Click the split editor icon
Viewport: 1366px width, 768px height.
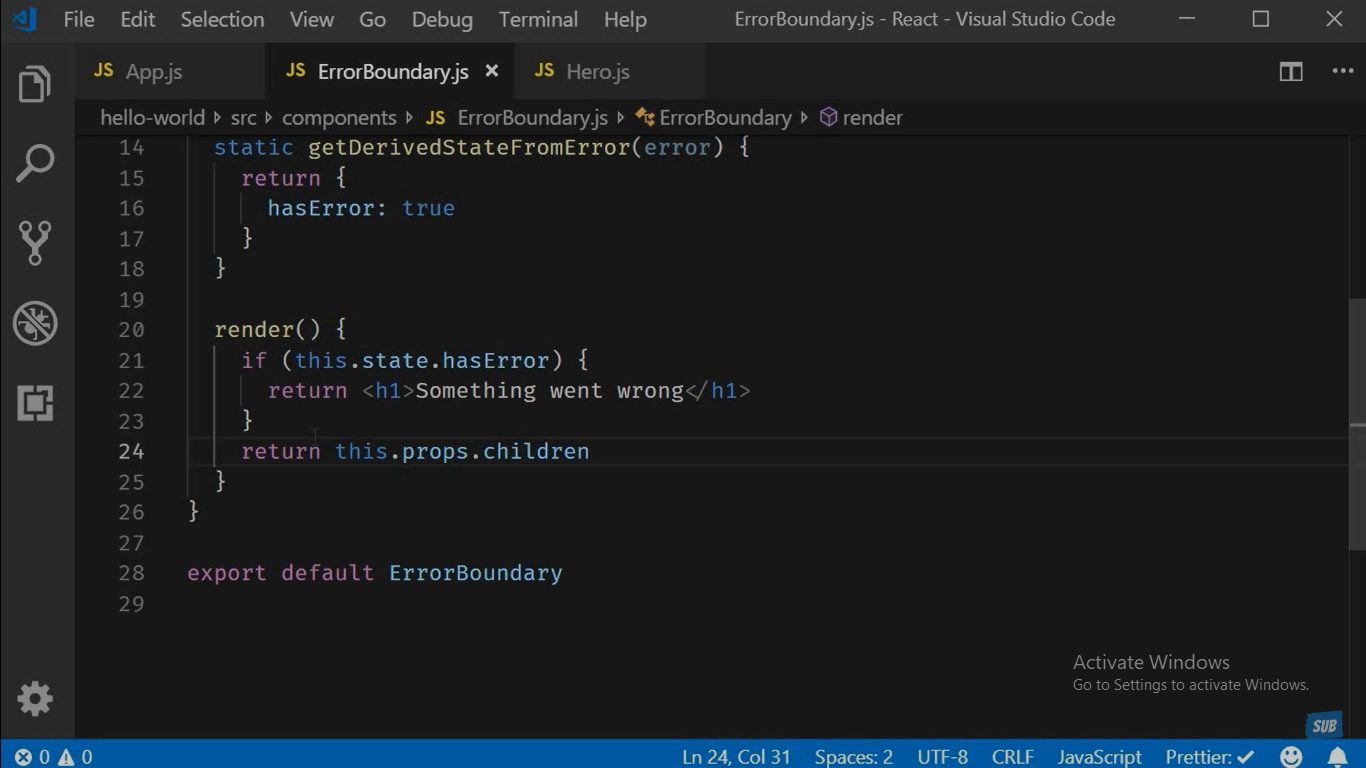point(1291,72)
